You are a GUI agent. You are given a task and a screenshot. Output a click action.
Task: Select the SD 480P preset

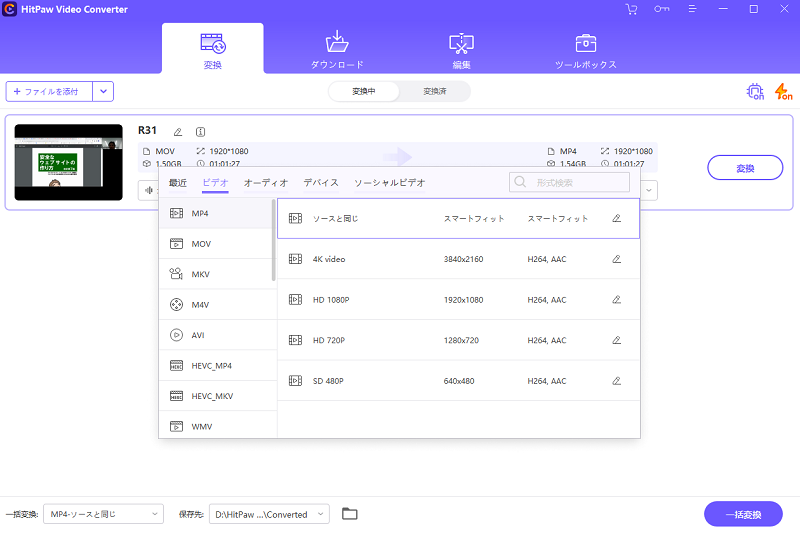point(458,381)
